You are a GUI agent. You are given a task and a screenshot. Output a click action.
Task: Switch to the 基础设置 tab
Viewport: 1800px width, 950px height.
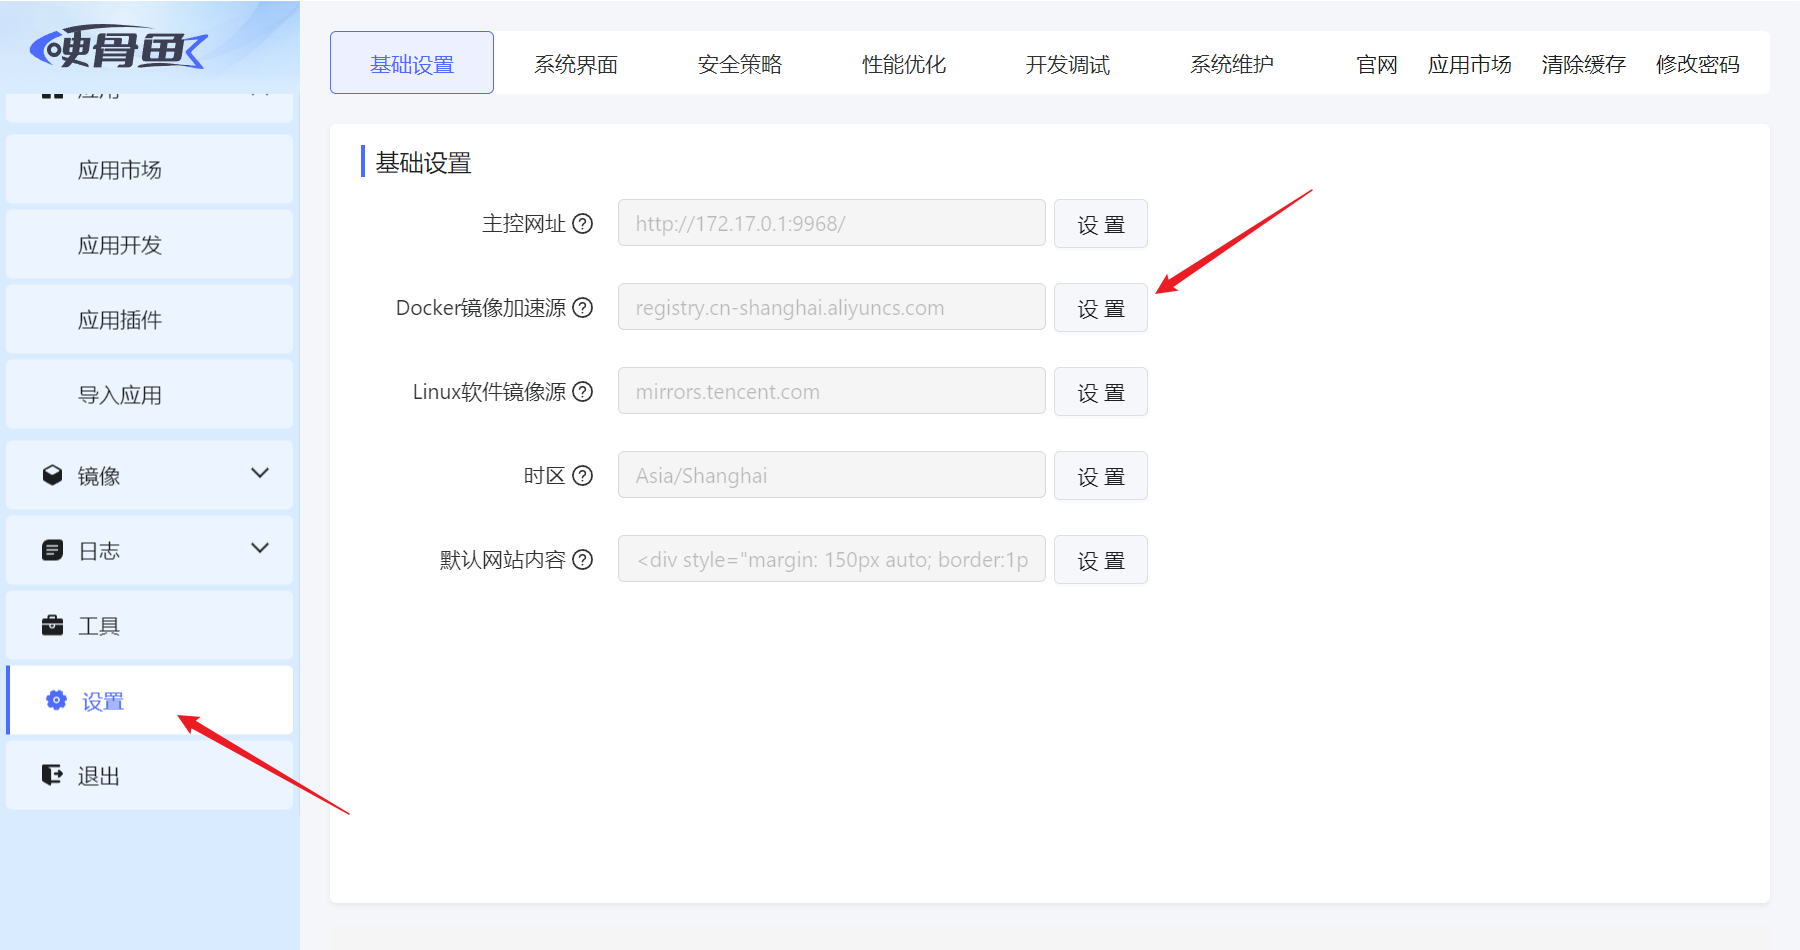[x=412, y=63]
